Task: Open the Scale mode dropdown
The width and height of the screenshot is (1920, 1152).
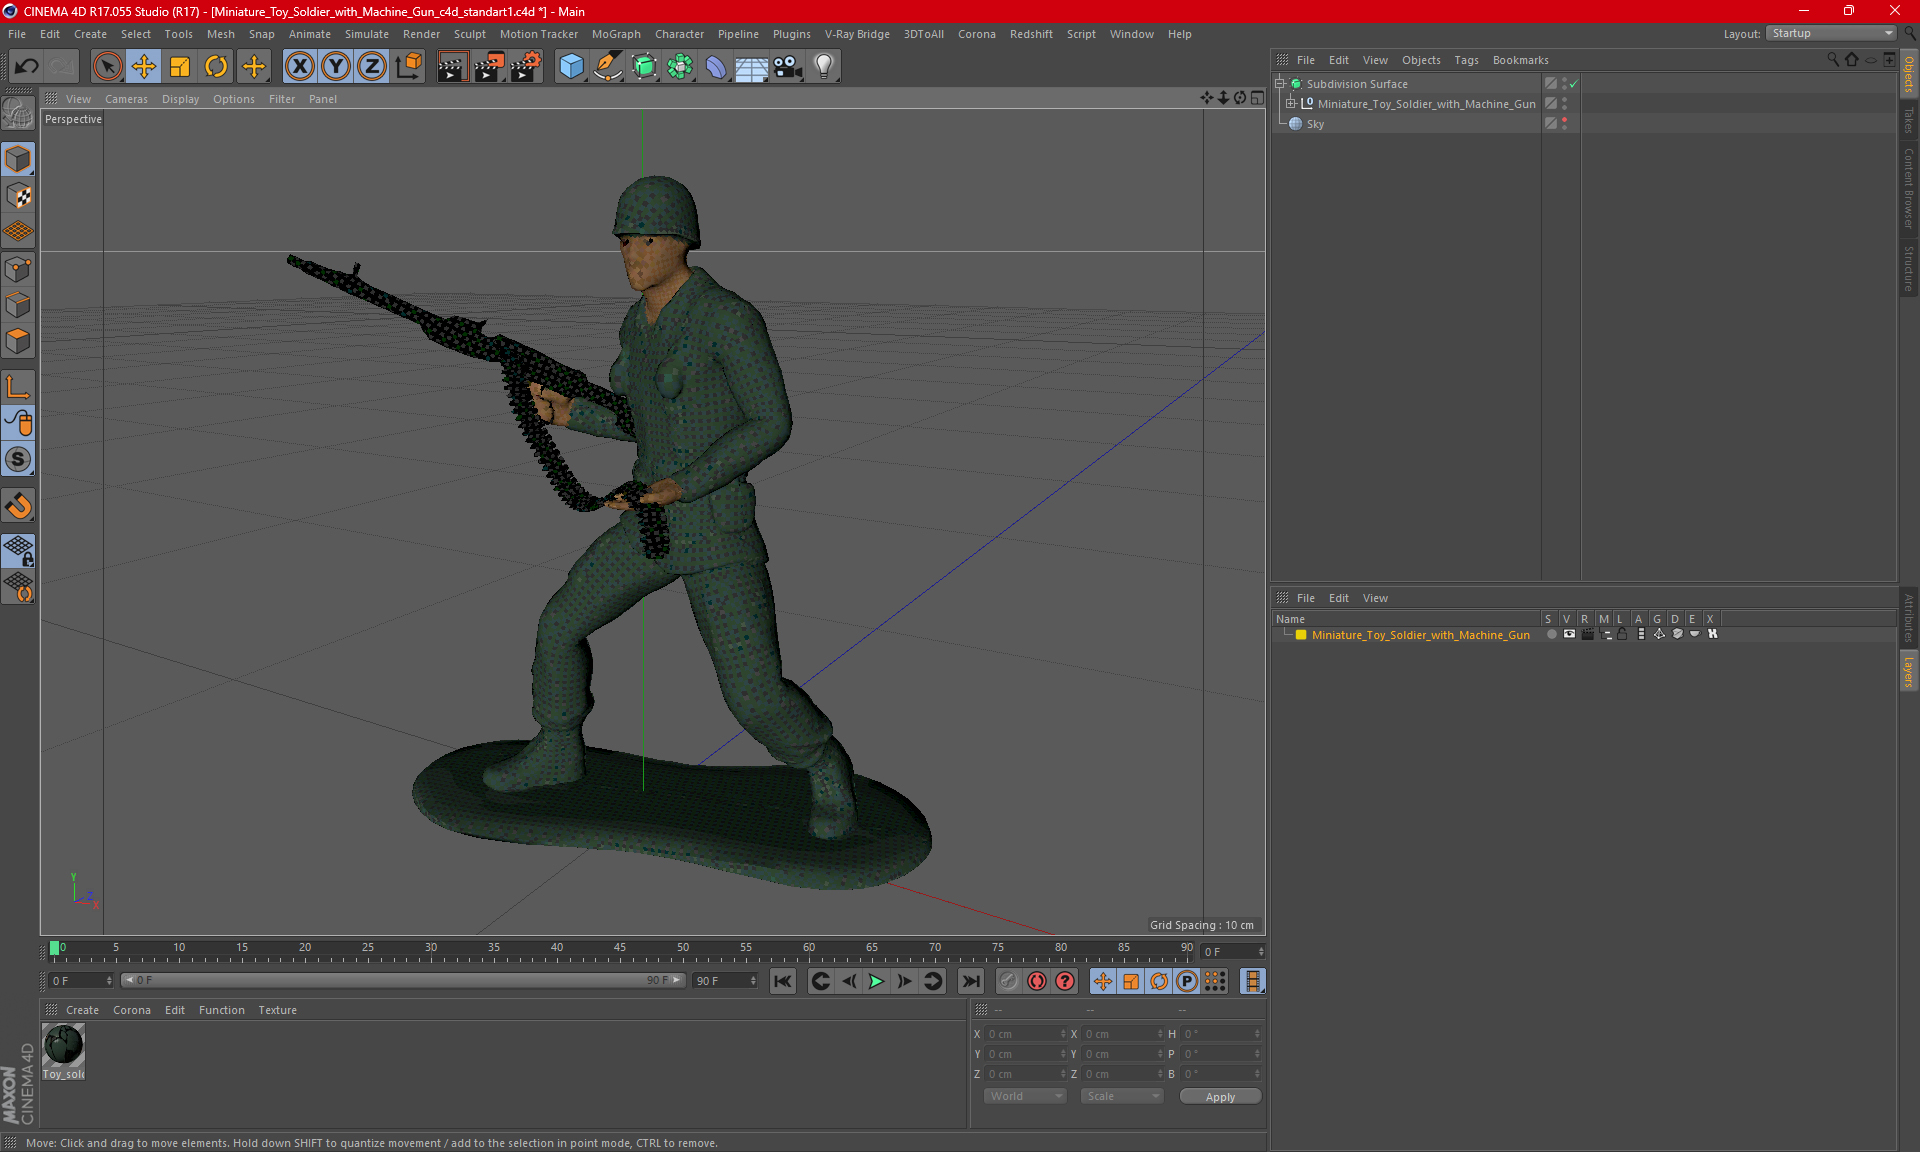Action: [1122, 1096]
